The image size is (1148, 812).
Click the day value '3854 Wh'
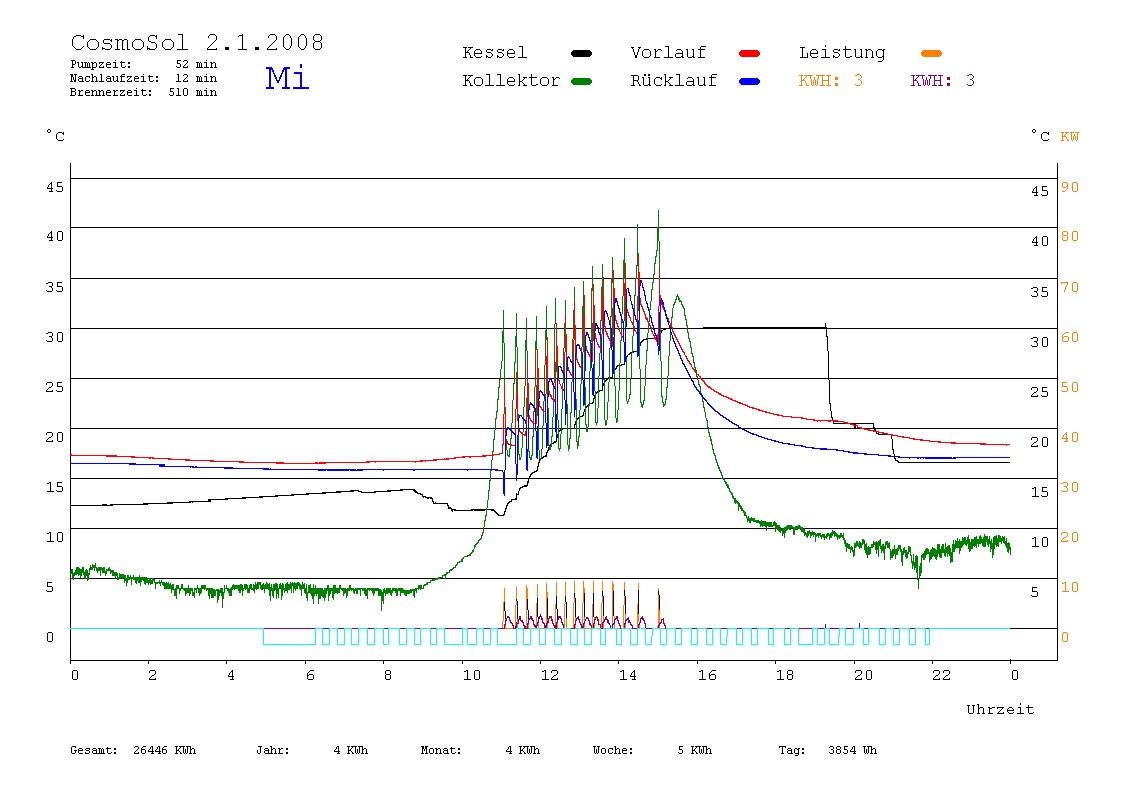pyautogui.click(x=852, y=750)
